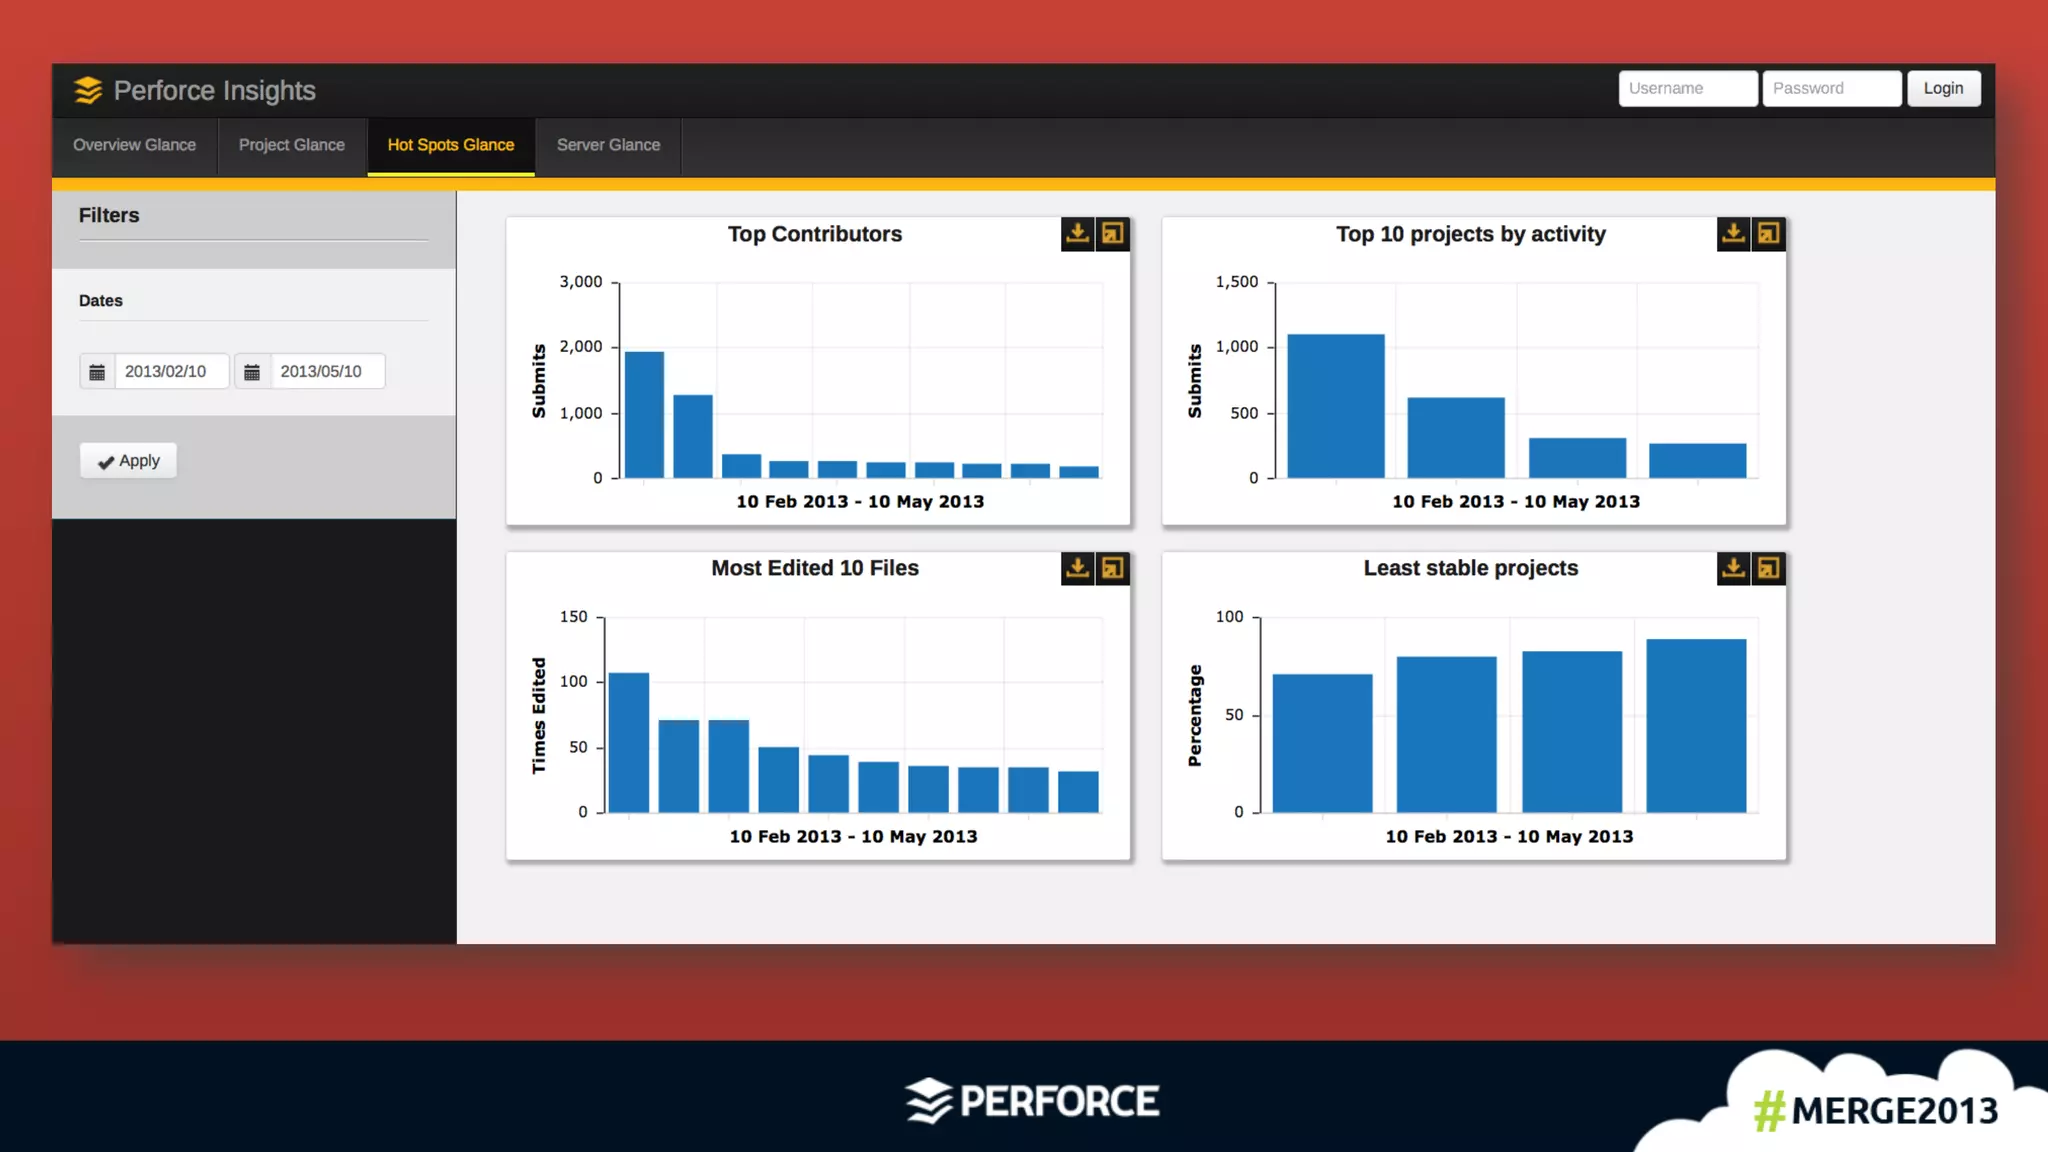Expand the Least stable projects panel
The height and width of the screenshot is (1152, 2048).
[x=1769, y=569]
